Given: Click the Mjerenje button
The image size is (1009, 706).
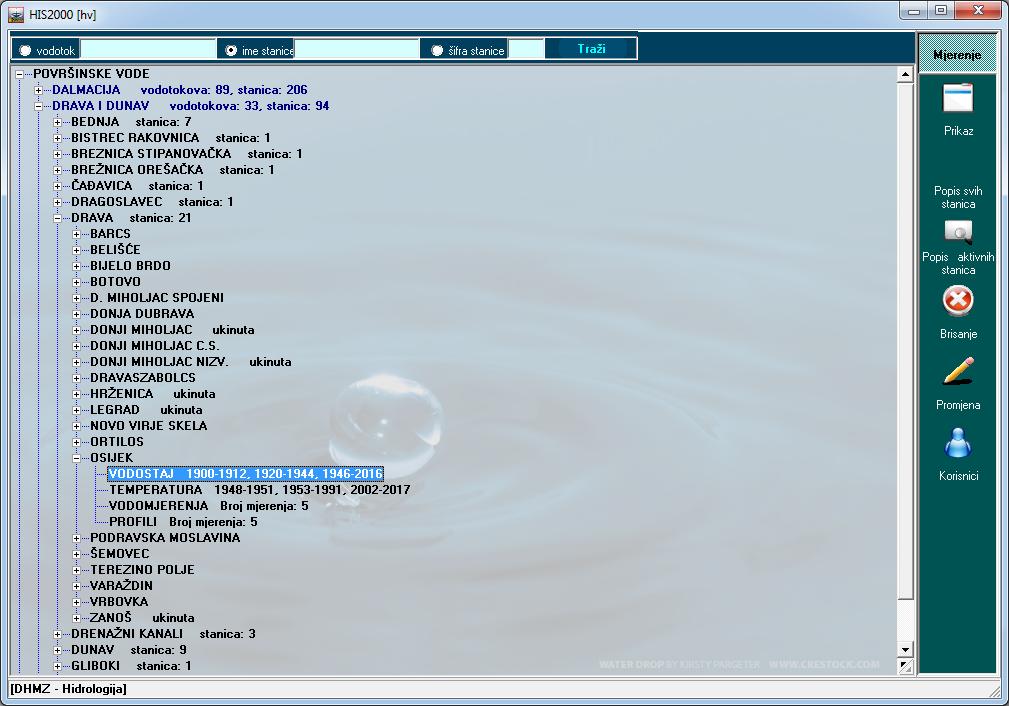Looking at the screenshot, I should point(957,55).
